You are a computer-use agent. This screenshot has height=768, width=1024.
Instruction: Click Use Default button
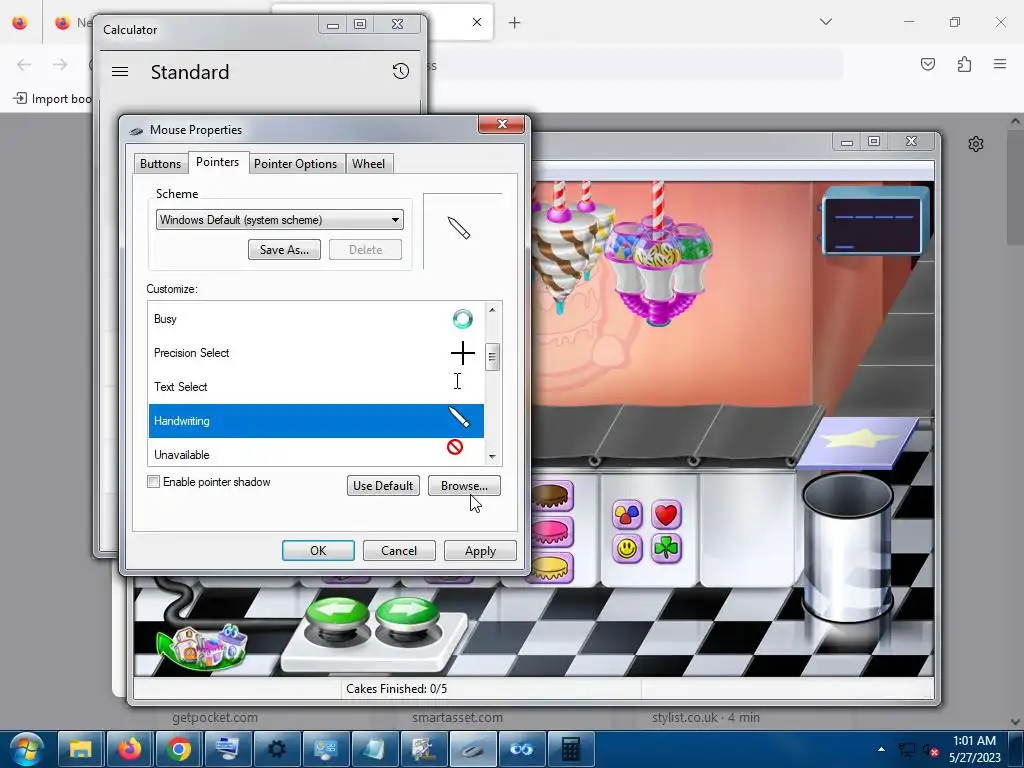click(x=383, y=486)
